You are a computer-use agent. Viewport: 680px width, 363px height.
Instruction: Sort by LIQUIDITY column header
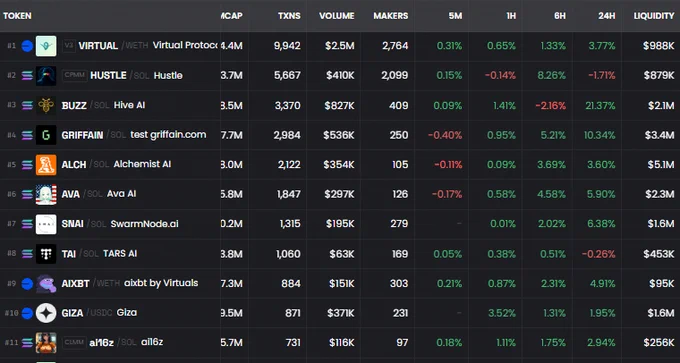[x=654, y=16]
